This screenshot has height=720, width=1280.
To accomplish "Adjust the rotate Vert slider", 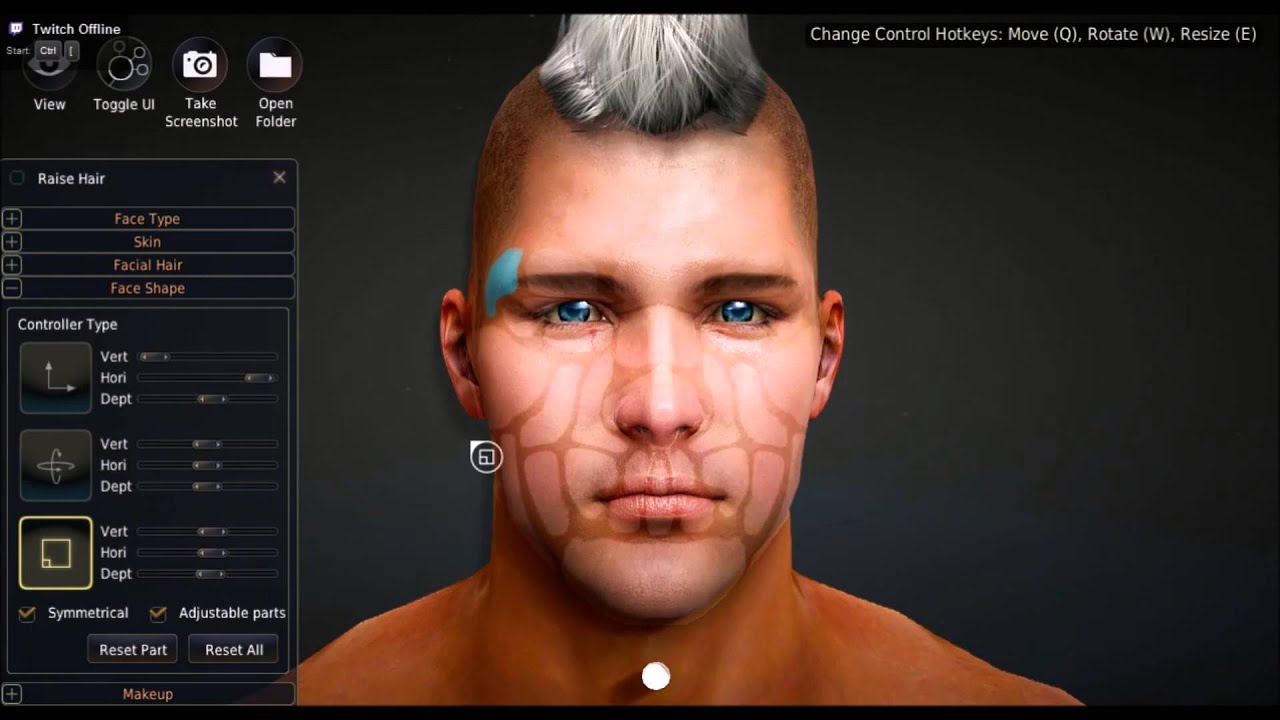I will [x=207, y=444].
